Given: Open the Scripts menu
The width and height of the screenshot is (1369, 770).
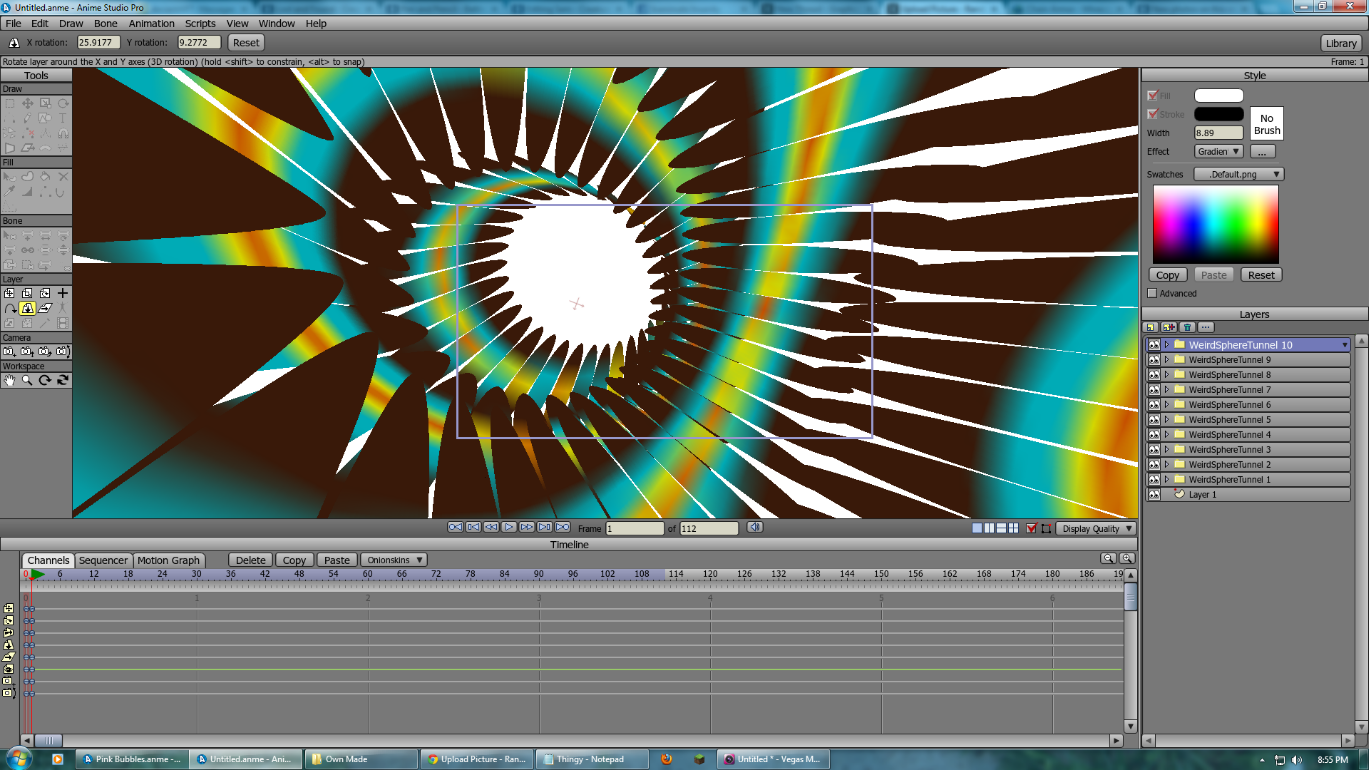Looking at the screenshot, I should [200, 23].
